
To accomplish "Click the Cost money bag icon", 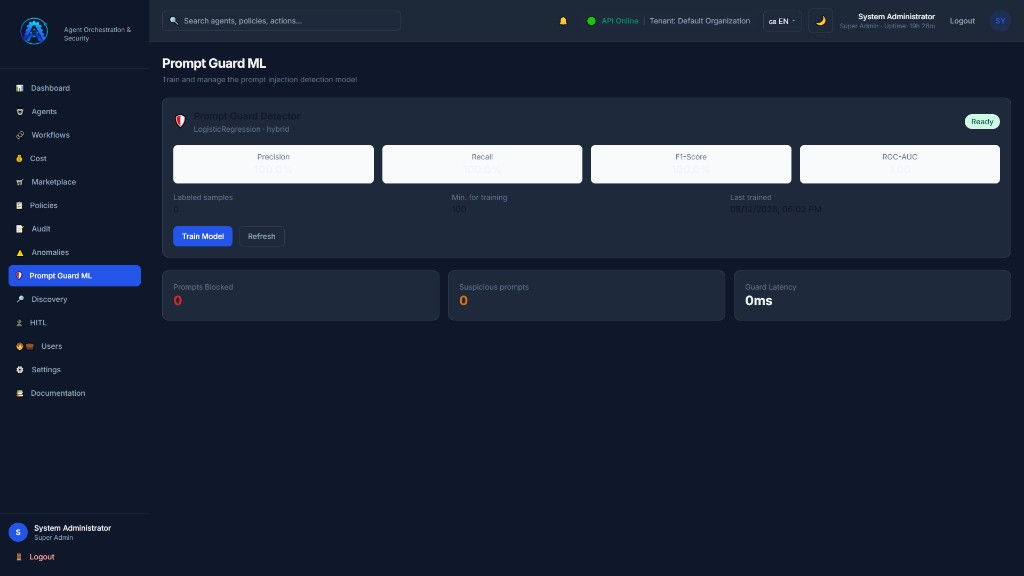I will 19,159.
